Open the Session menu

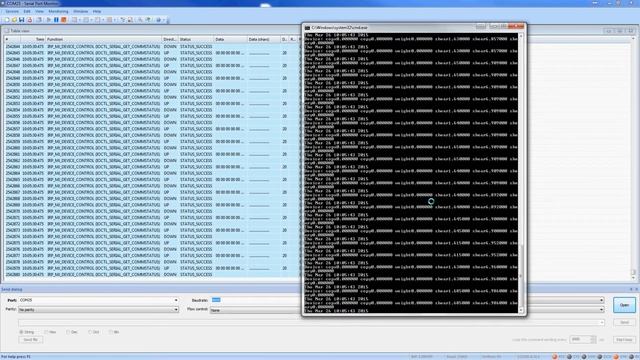(x=12, y=11)
